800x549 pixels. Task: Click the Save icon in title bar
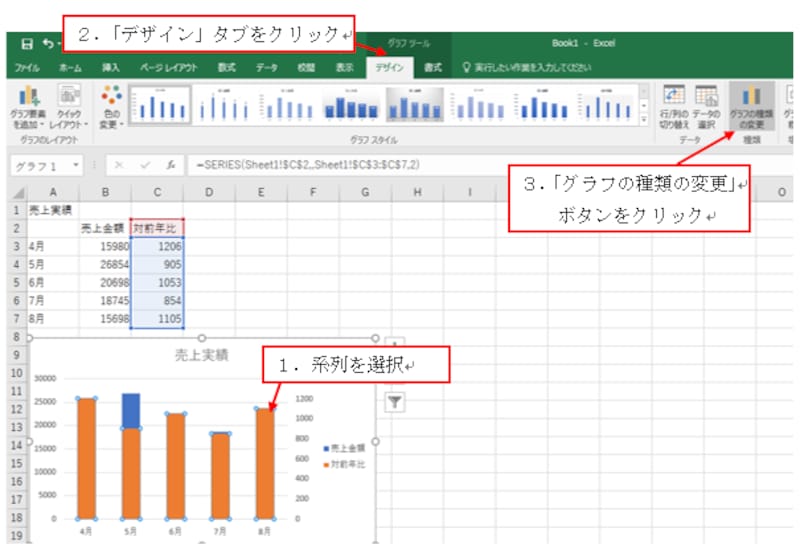pos(27,44)
